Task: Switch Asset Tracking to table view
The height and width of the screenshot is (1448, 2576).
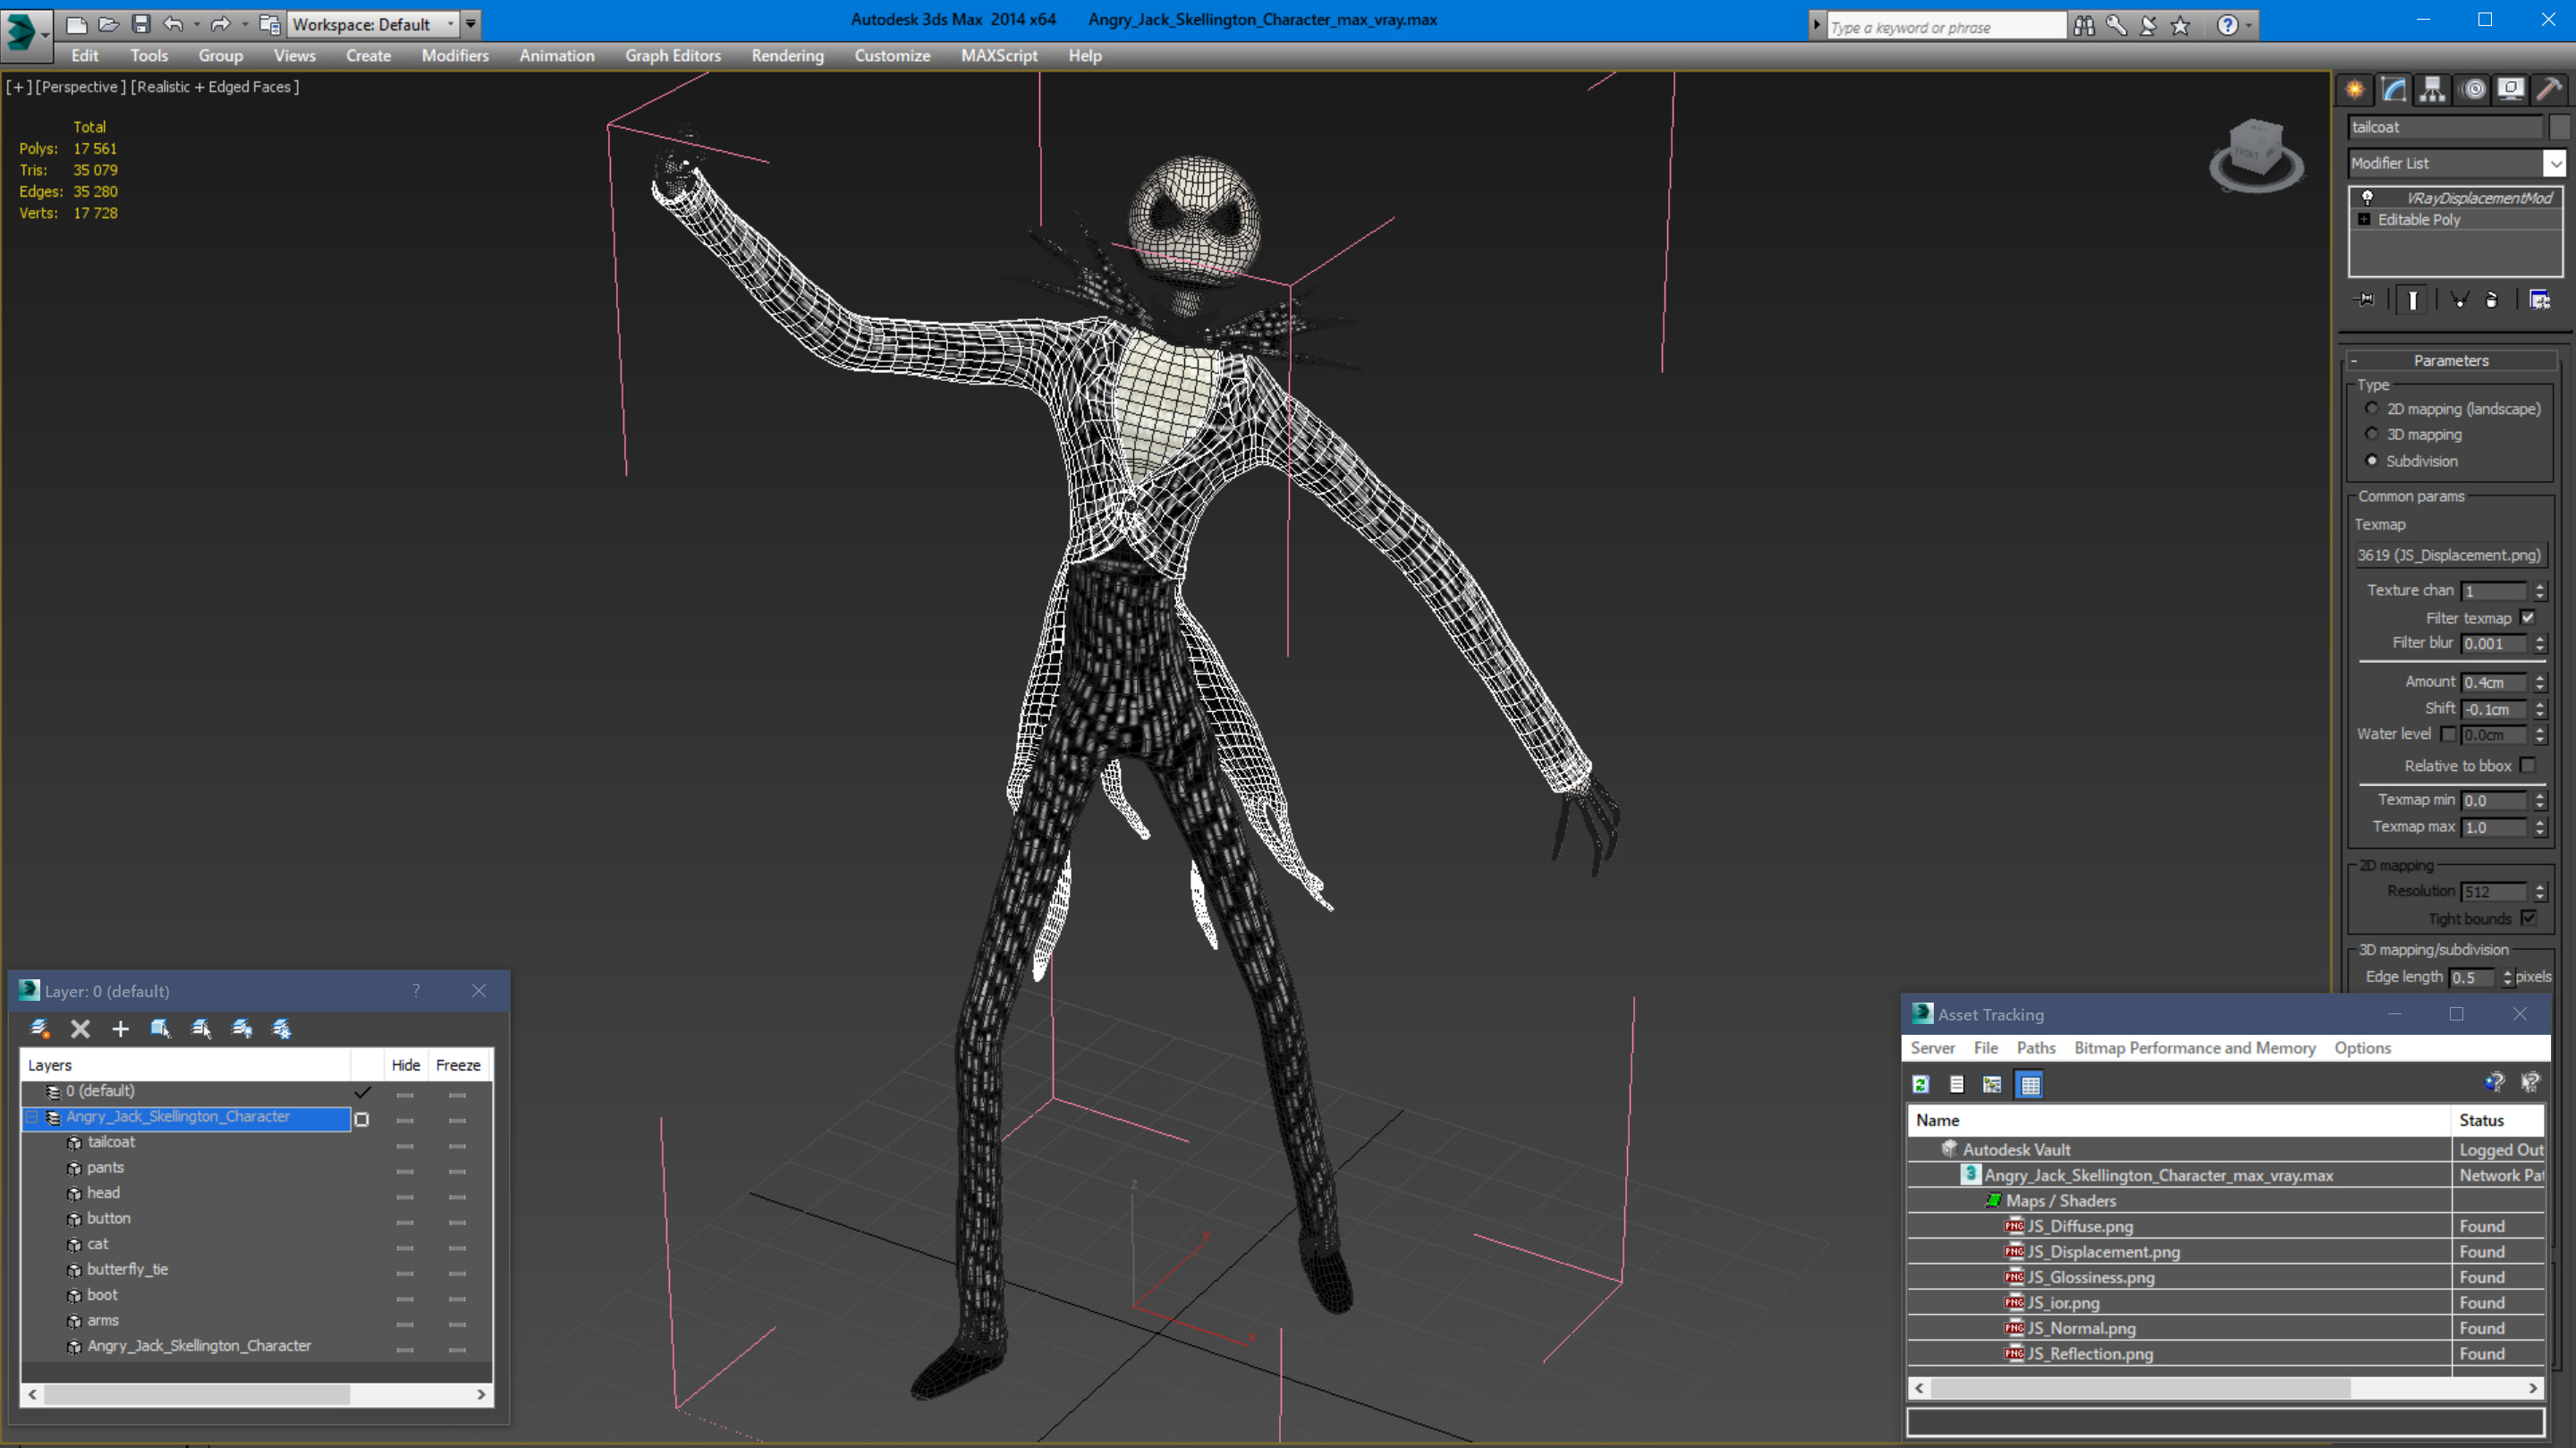Action: coord(2029,1084)
